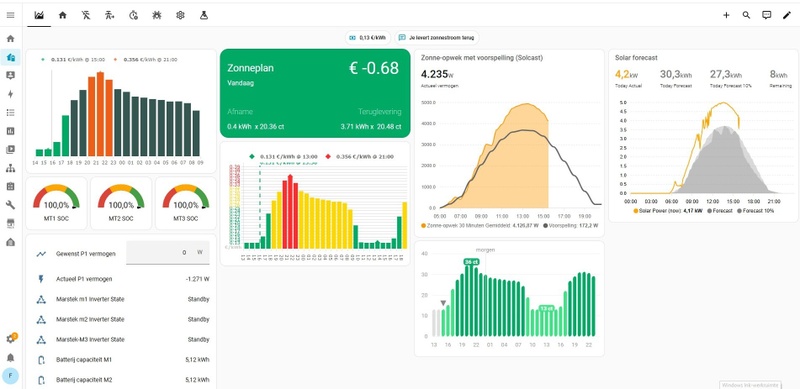Click the triangle icon of Marstek m1 Inverter

41,299
